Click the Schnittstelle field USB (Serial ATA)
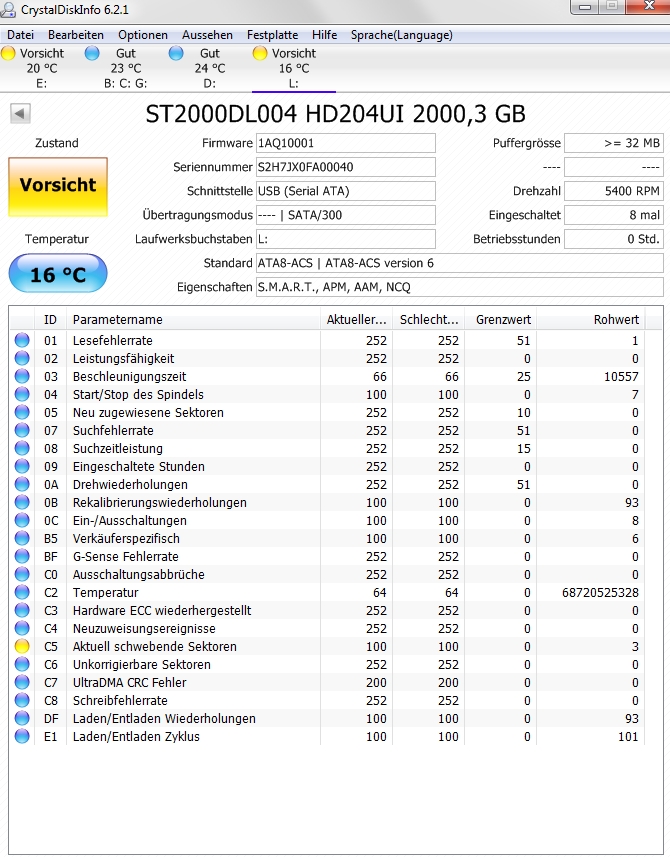 click(x=345, y=191)
